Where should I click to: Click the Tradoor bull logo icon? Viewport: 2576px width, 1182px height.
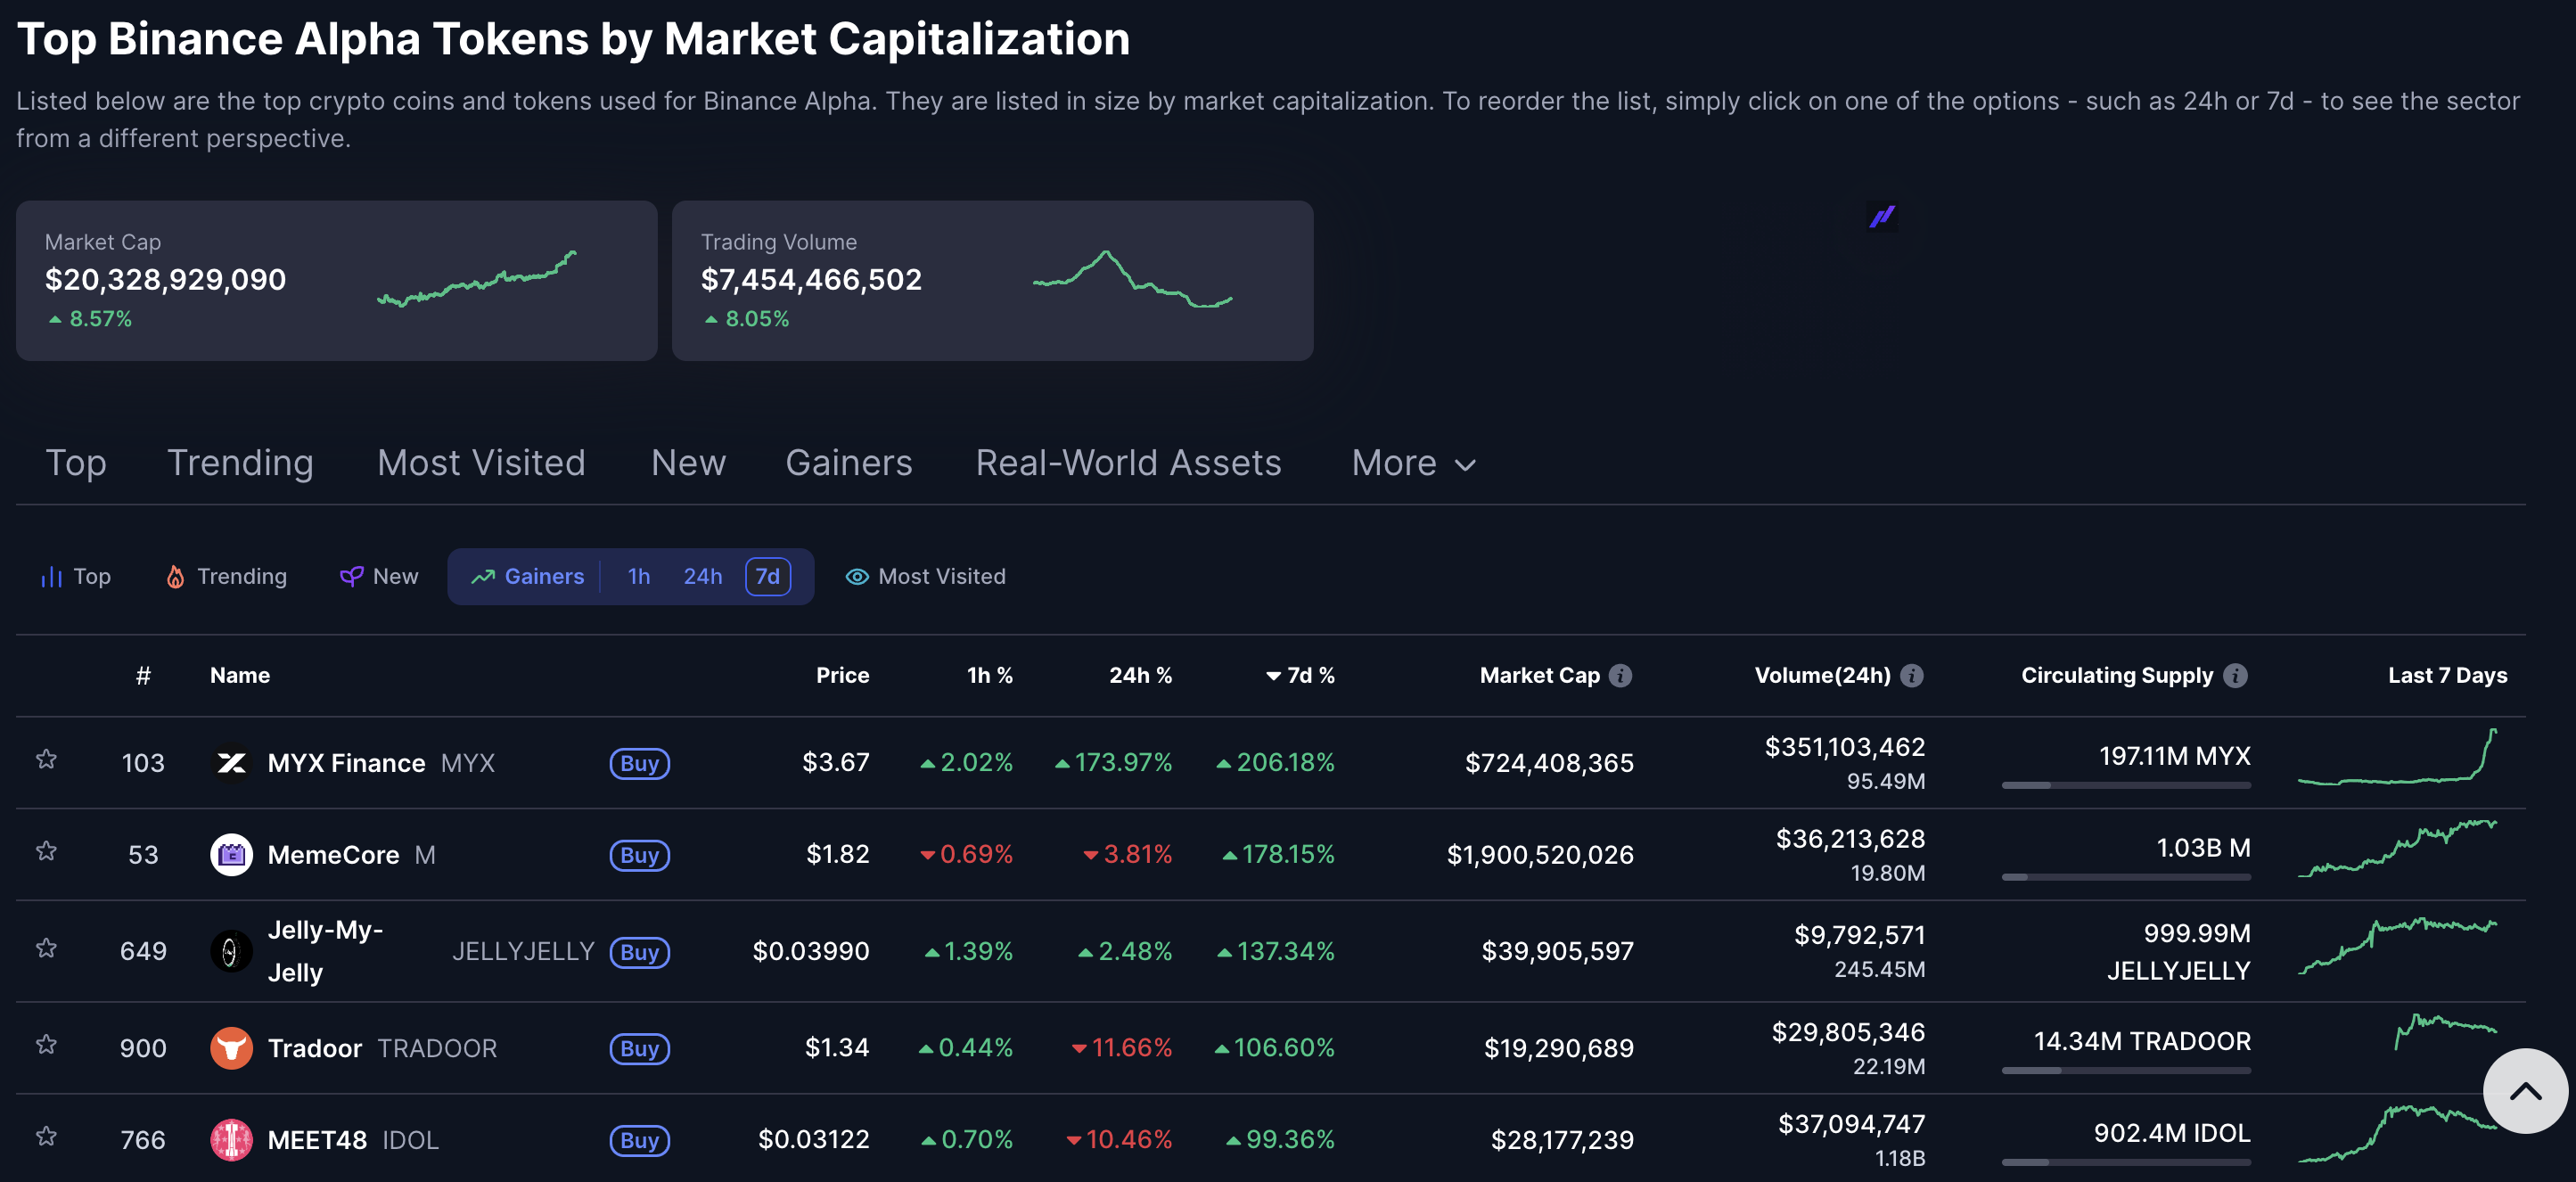231,1048
